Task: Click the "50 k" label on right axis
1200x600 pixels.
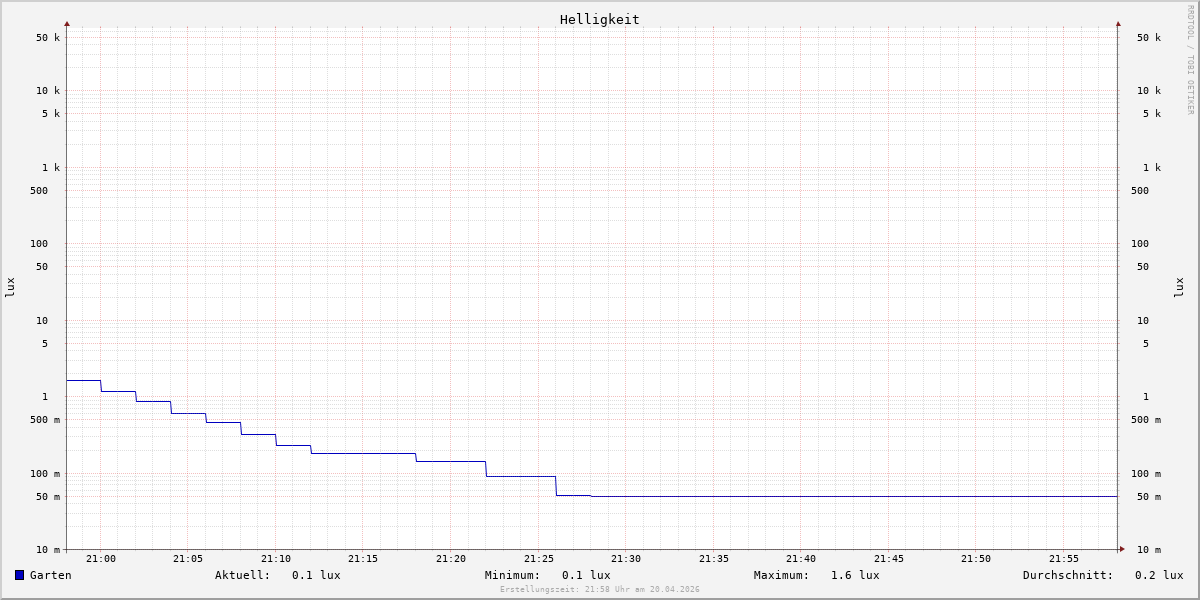Action: (x=1149, y=38)
